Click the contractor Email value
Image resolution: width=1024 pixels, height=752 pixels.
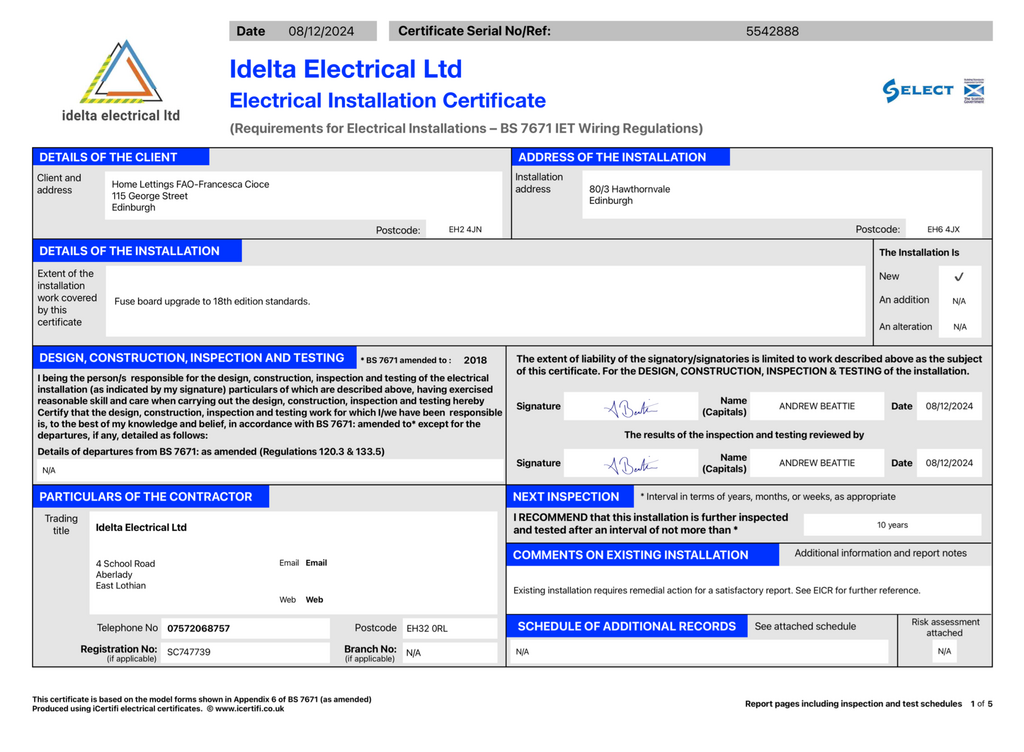pyautogui.click(x=316, y=563)
